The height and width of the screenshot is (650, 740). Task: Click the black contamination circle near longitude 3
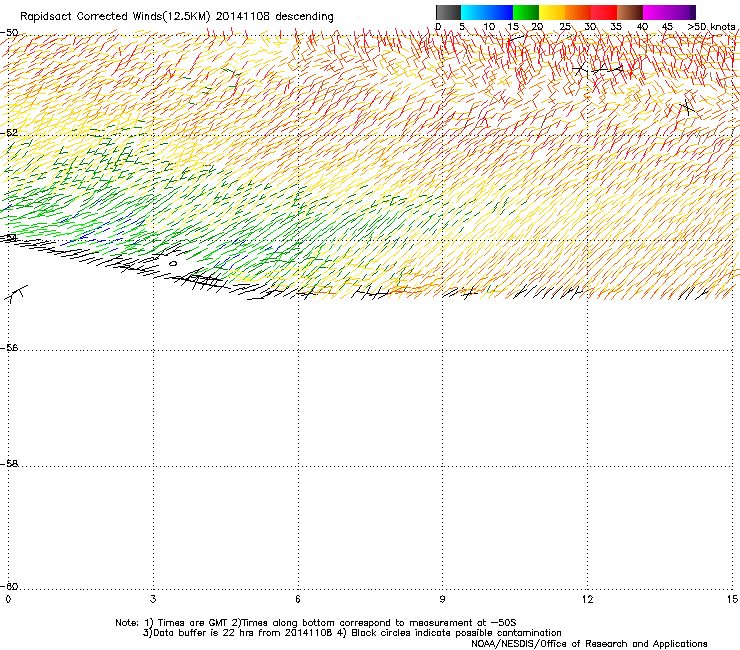point(173,263)
